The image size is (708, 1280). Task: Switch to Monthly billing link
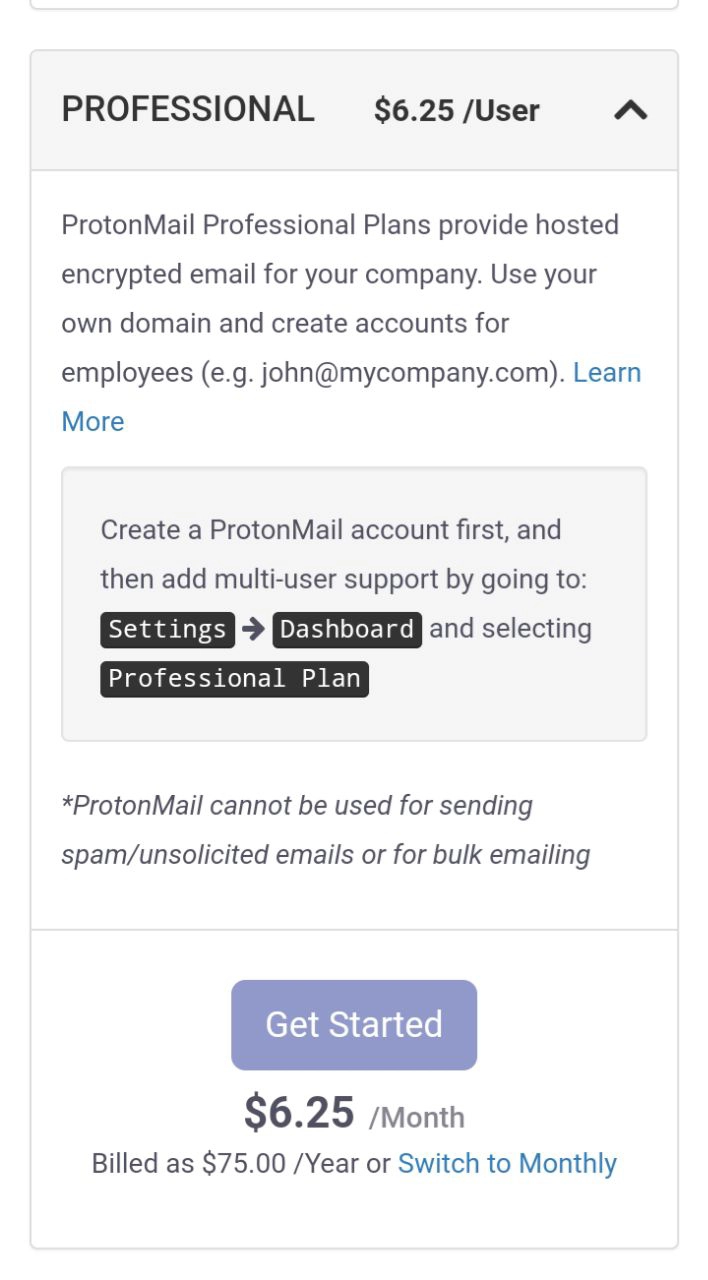[x=507, y=1164]
